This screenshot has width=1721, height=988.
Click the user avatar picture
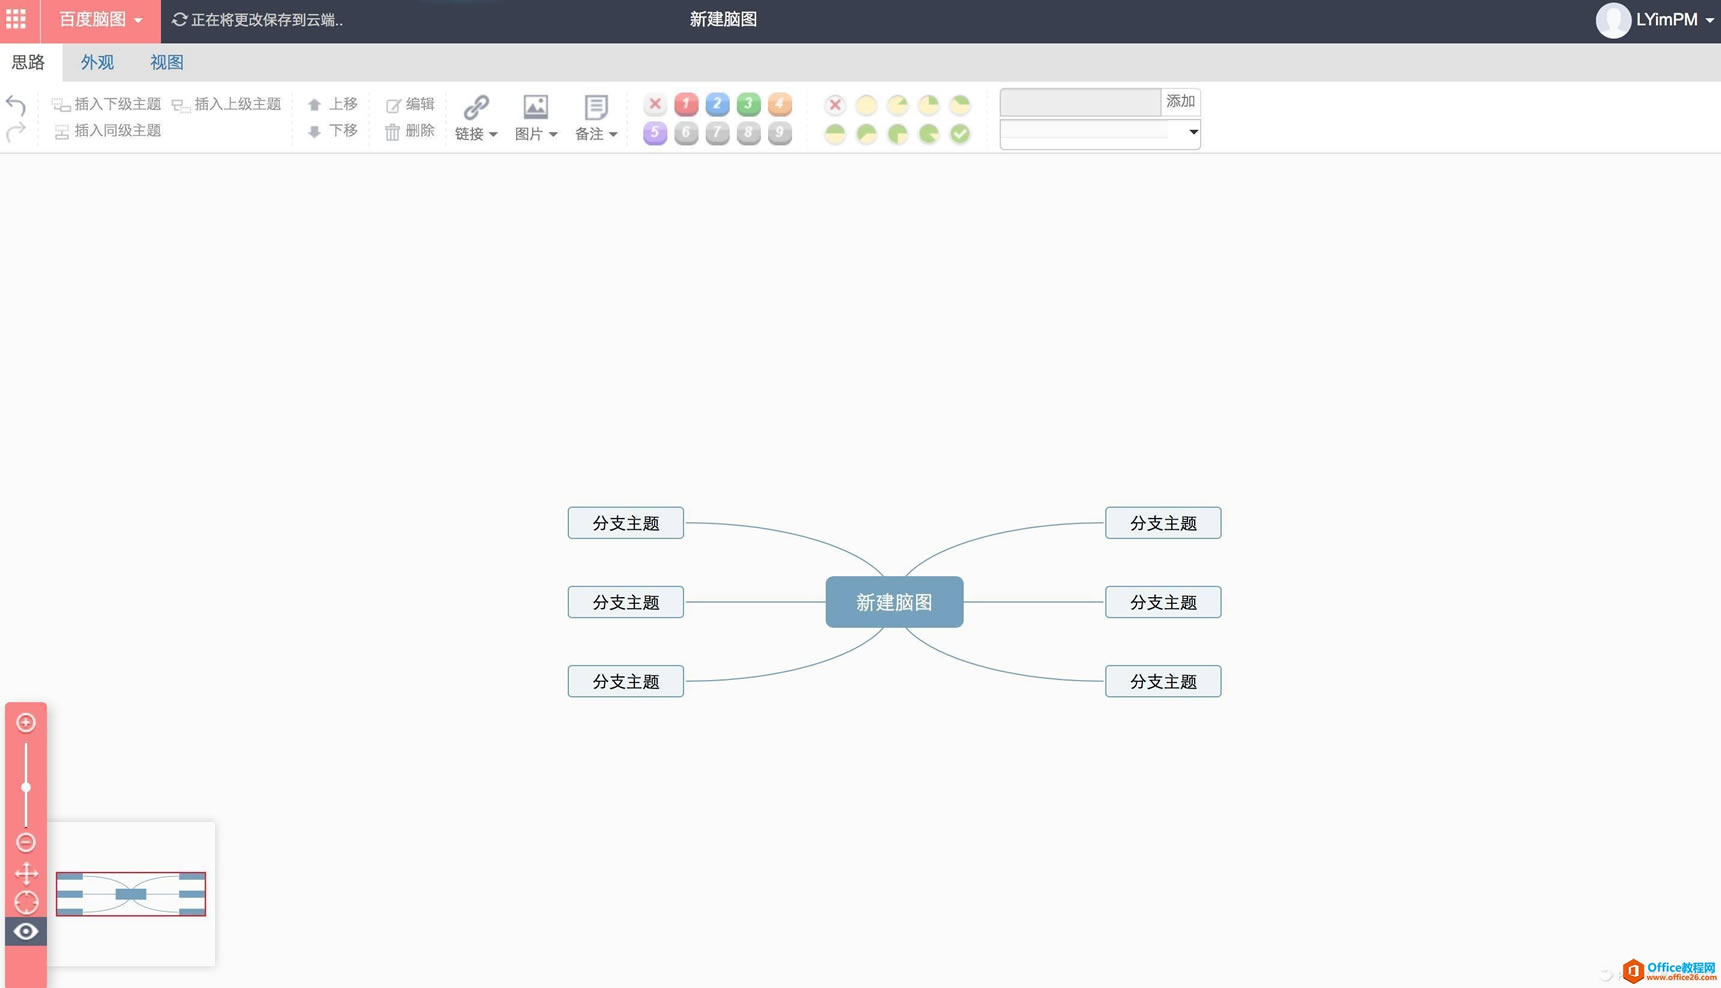1613,20
